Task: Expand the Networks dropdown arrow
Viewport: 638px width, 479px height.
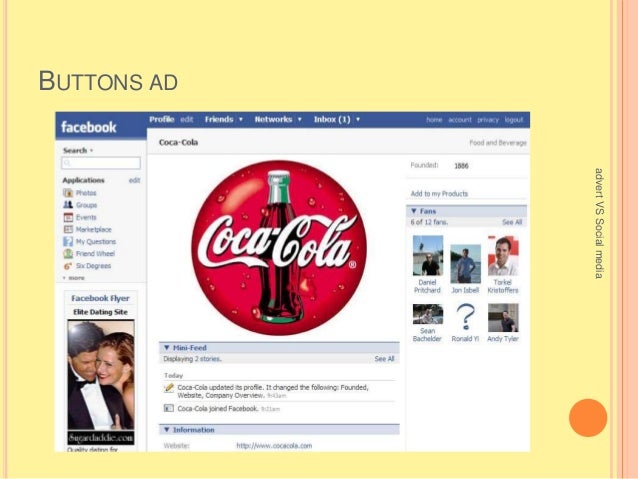Action: (300, 119)
